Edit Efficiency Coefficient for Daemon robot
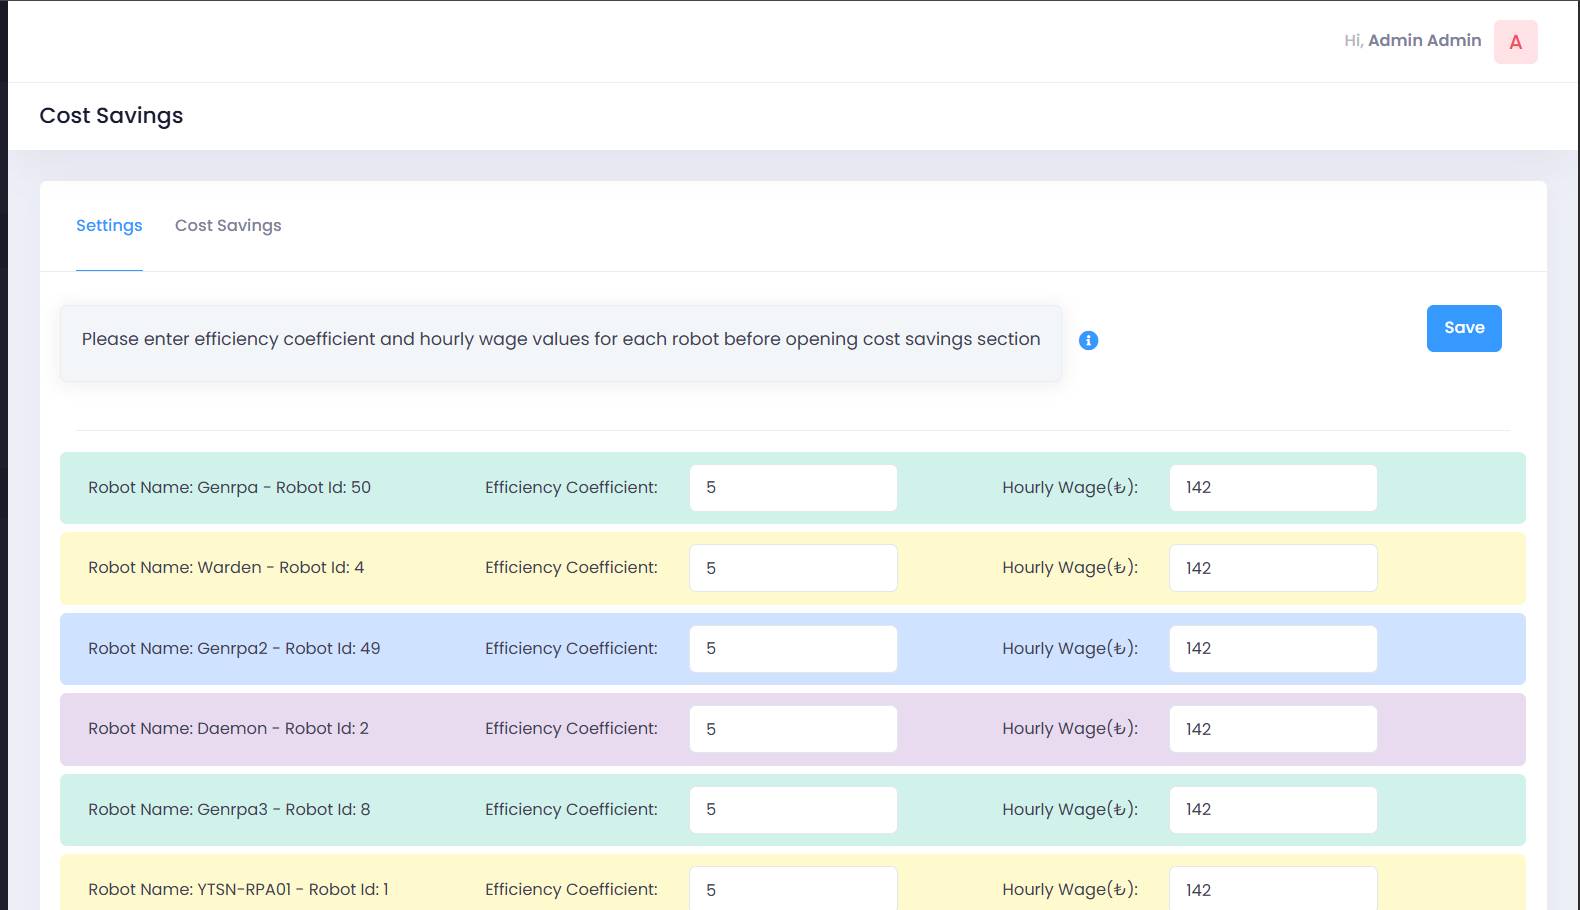Image resolution: width=1580 pixels, height=910 pixels. tap(793, 729)
